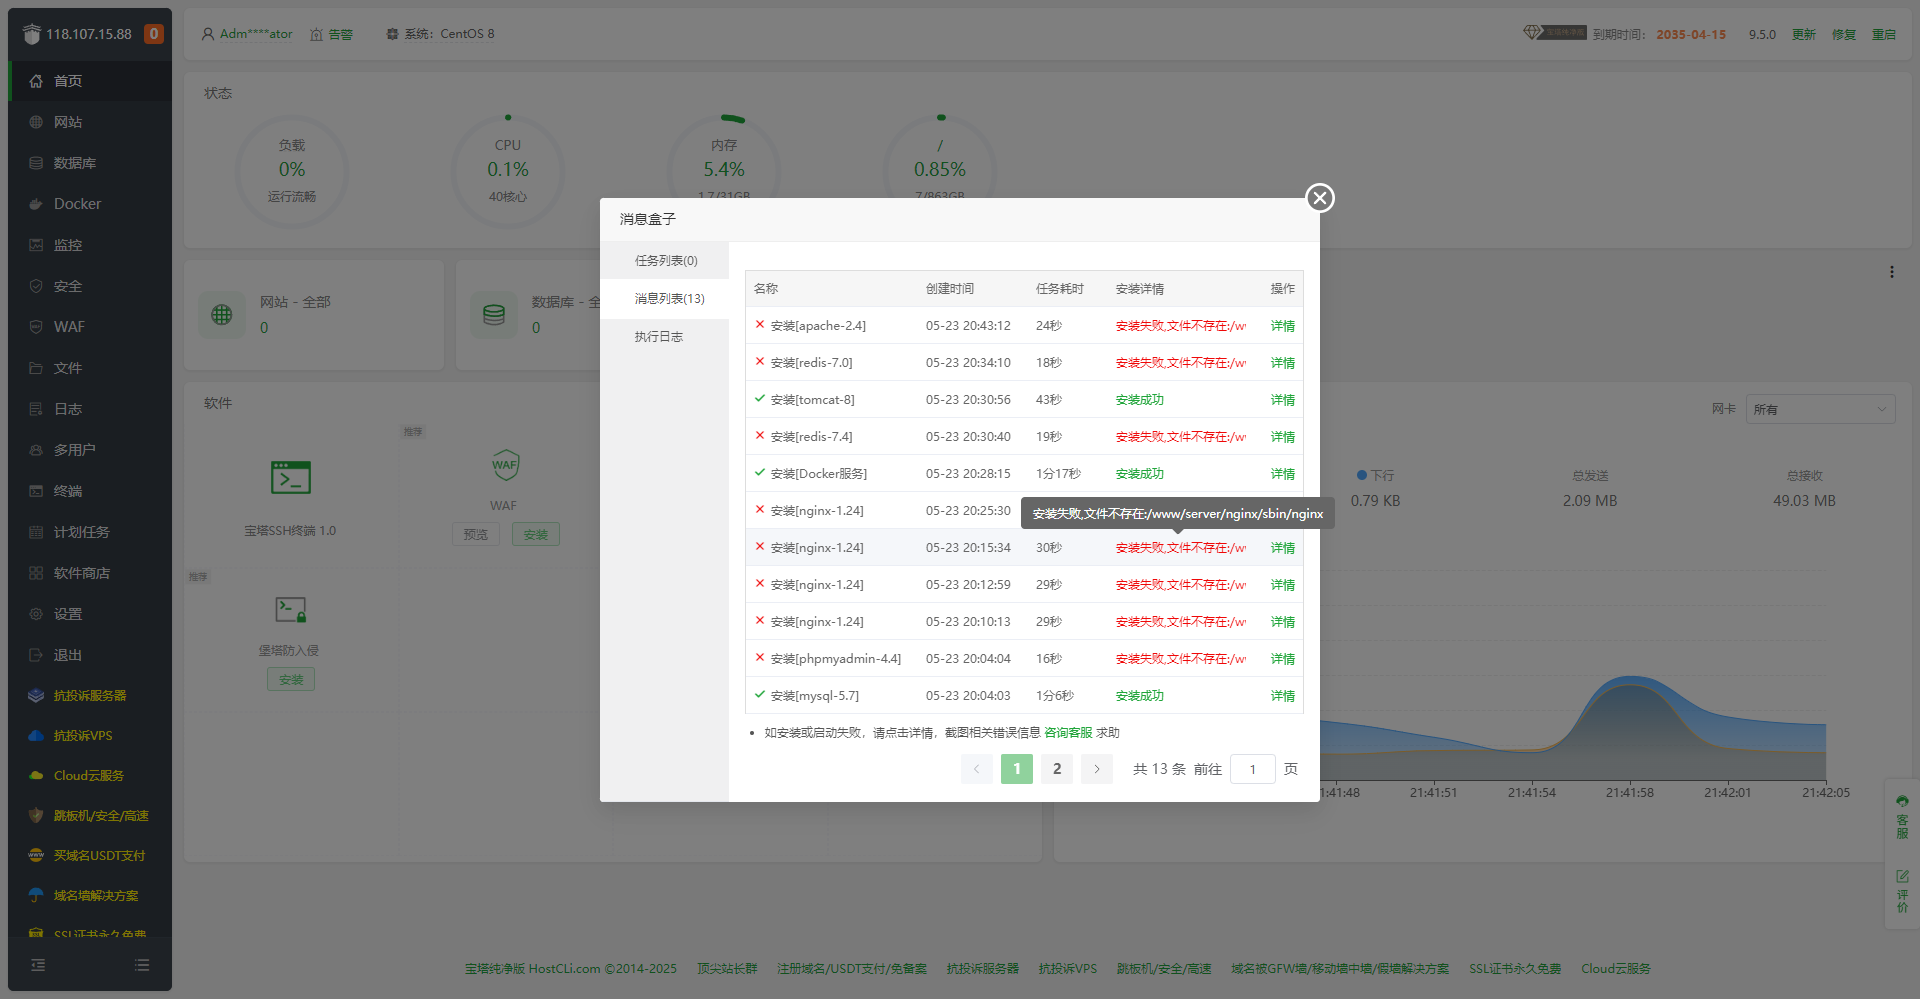Viewport: 1920px width, 999px height.
Task: Open the 客服 customer service widget
Action: [x=1902, y=817]
